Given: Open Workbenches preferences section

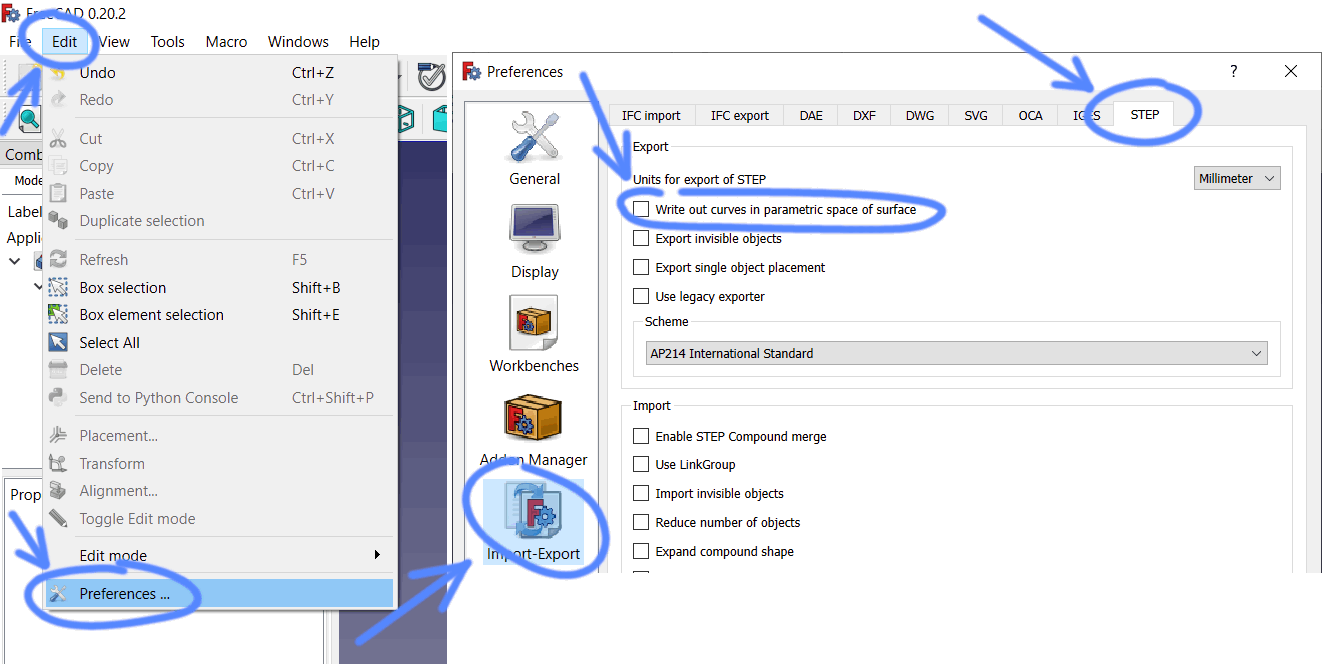Looking at the screenshot, I should [x=534, y=335].
